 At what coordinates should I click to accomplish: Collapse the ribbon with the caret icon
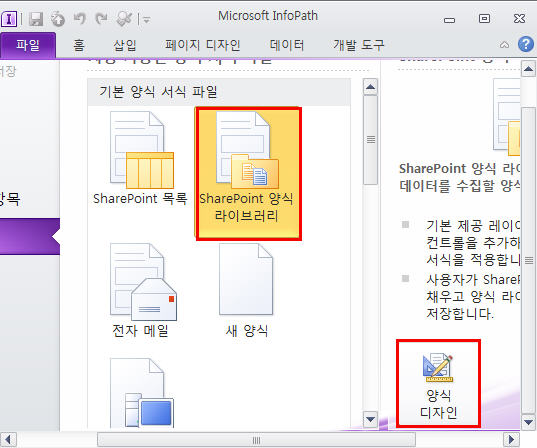[x=504, y=45]
